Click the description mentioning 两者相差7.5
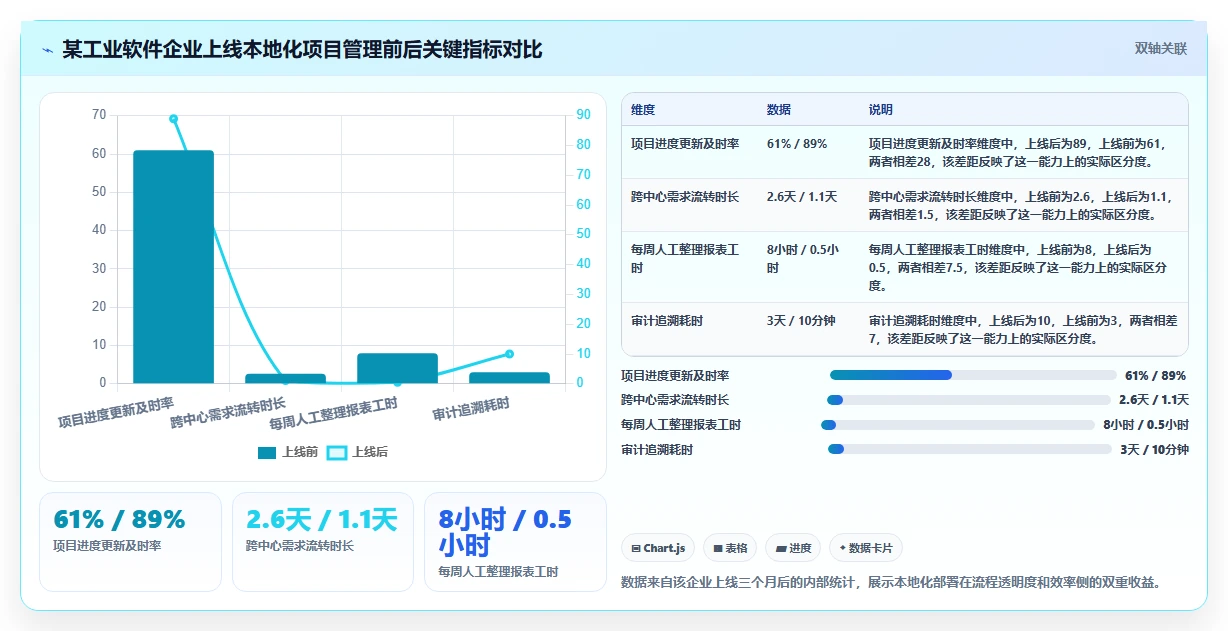The width and height of the screenshot is (1228, 631). click(1018, 267)
